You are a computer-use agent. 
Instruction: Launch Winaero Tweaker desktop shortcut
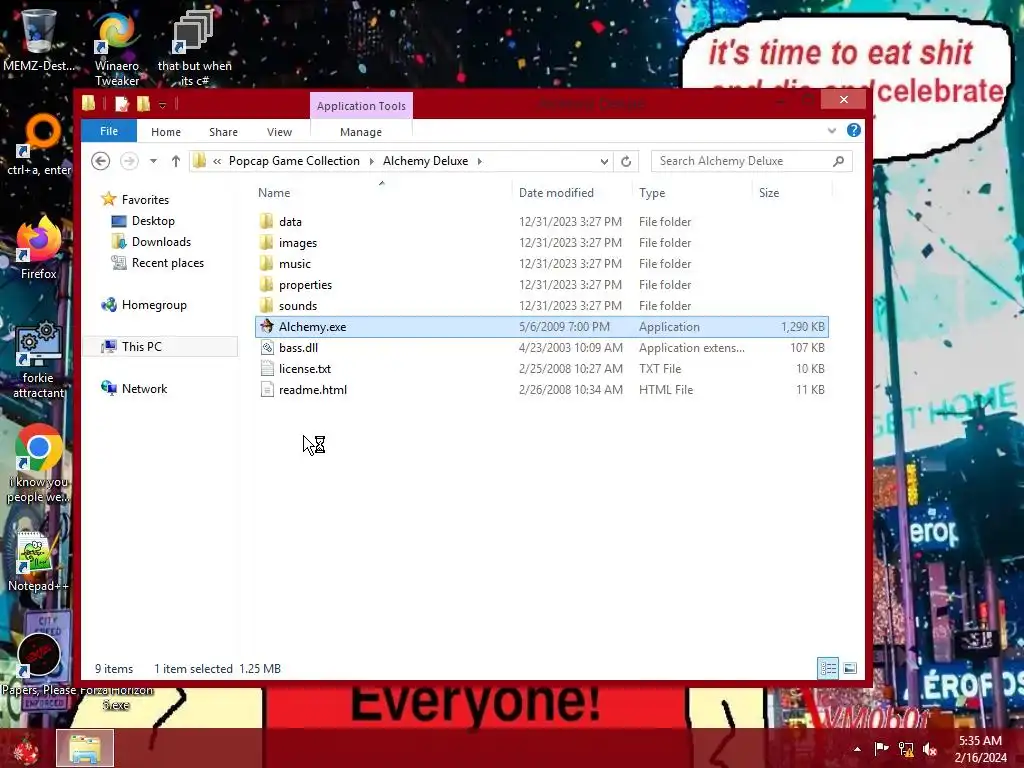point(116,47)
